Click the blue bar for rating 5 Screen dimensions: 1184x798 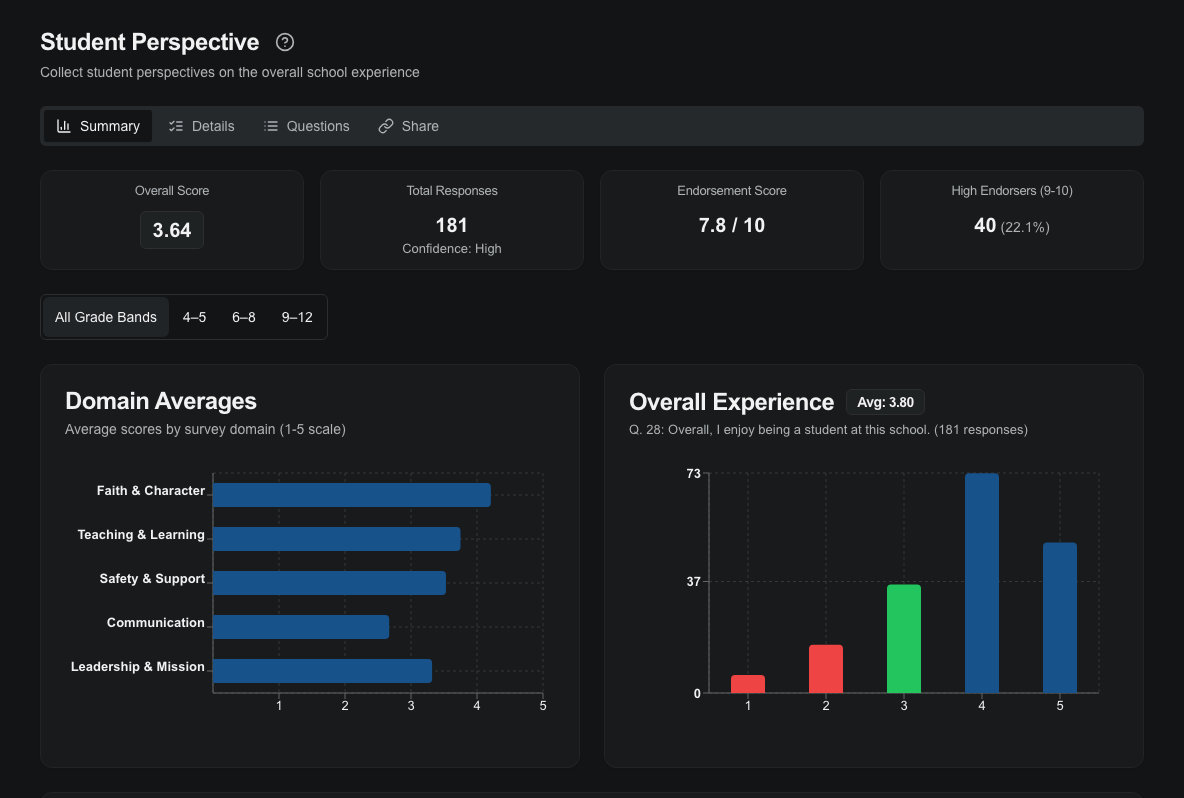[x=1059, y=618]
